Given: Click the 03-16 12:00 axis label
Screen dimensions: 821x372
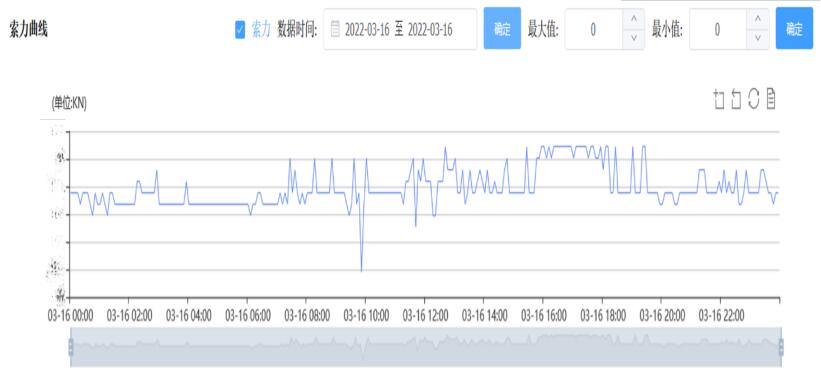Looking at the screenshot, I should 425,316.
